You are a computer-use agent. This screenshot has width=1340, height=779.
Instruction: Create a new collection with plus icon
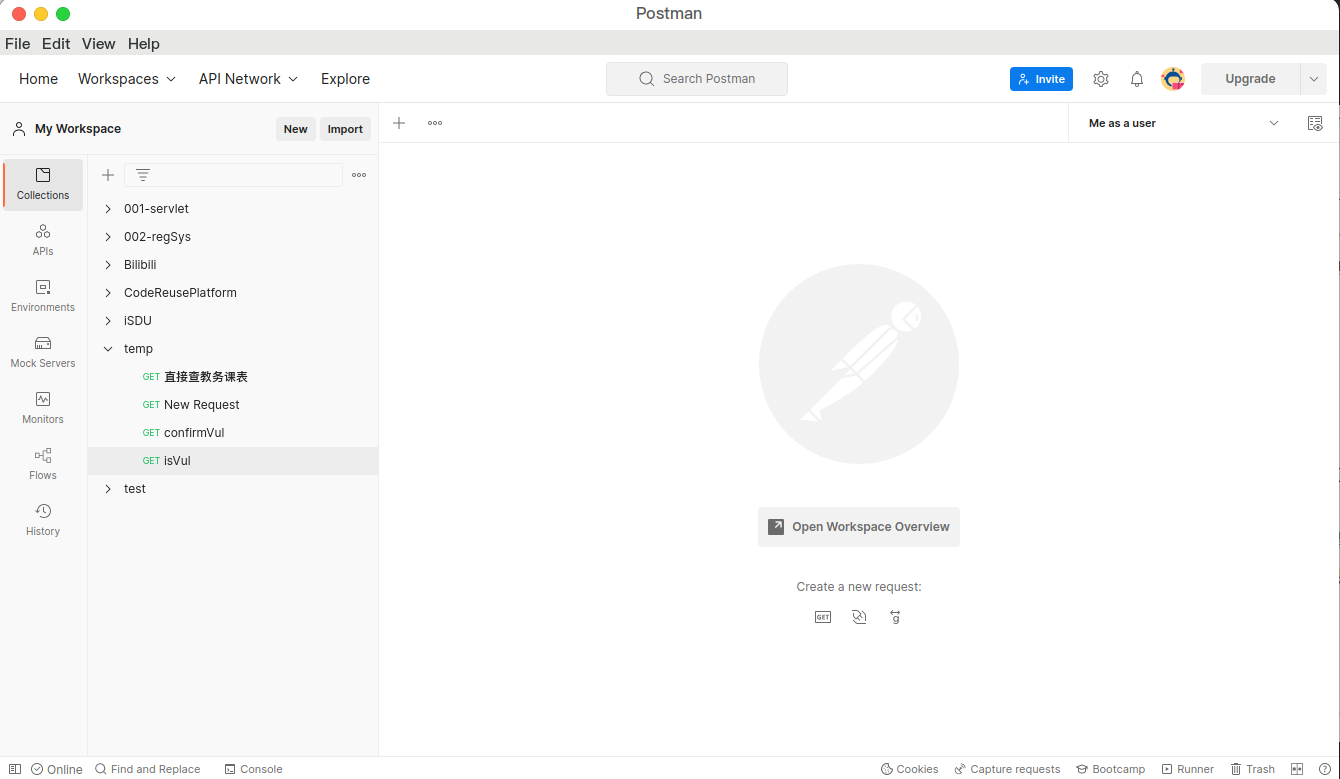pos(108,175)
